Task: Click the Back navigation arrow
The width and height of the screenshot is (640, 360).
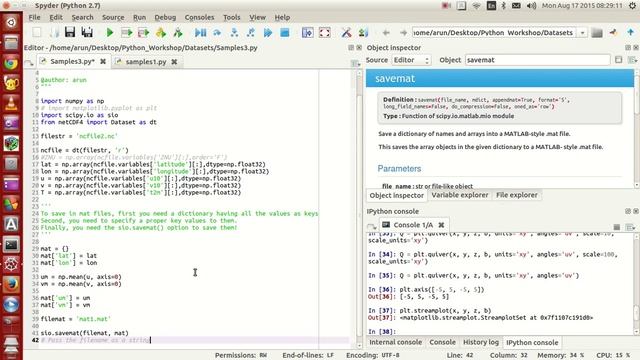Action: point(386,33)
